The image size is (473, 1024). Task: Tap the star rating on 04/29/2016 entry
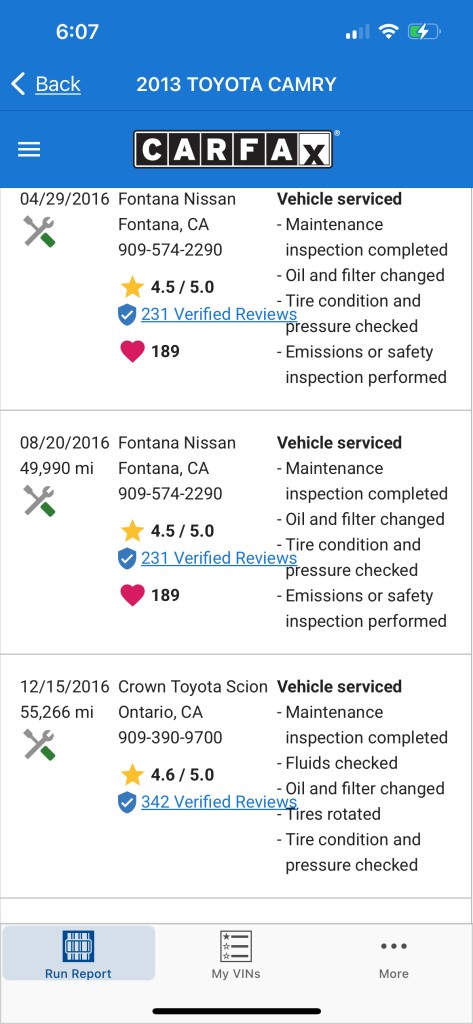pyautogui.click(x=168, y=287)
